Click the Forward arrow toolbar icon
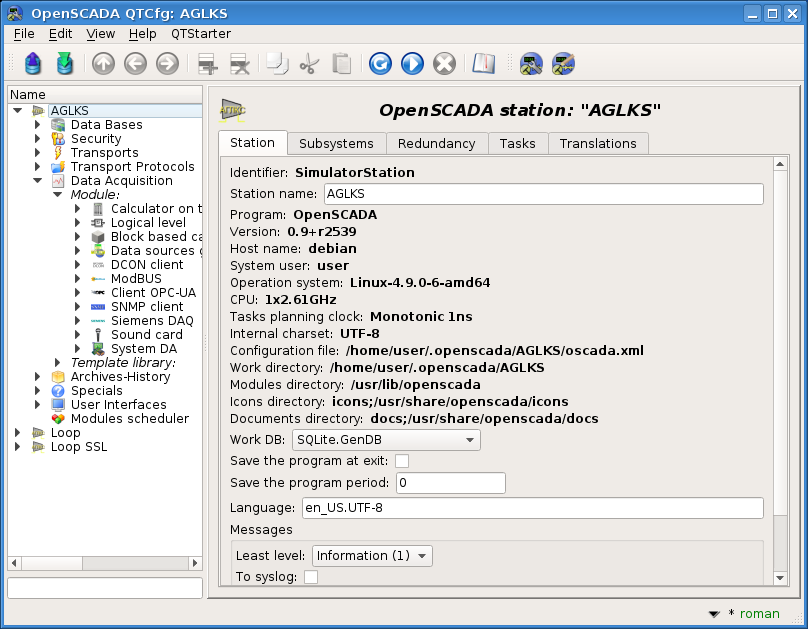Screen dimensions: 808x629 (167, 64)
